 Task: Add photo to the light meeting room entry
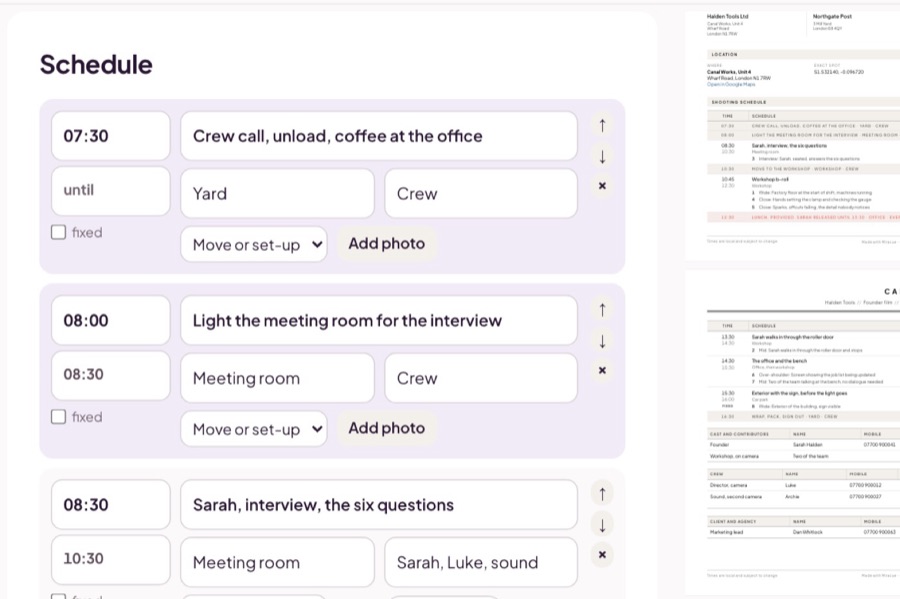[386, 428]
